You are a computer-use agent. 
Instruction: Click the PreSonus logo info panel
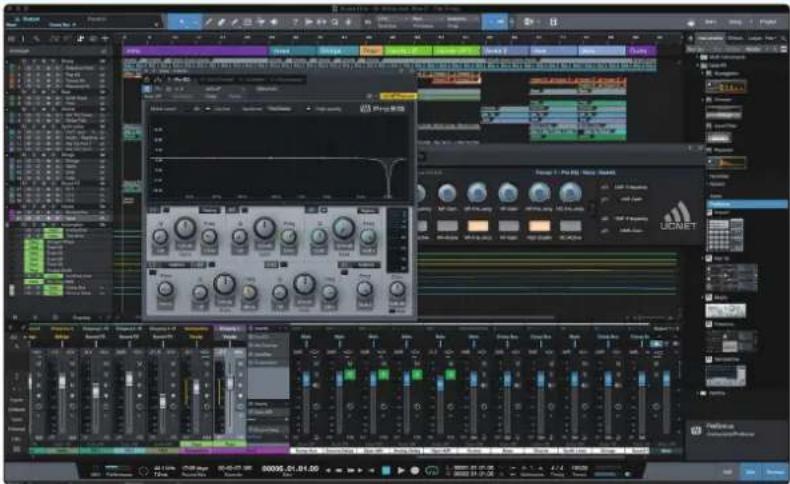(x=738, y=431)
